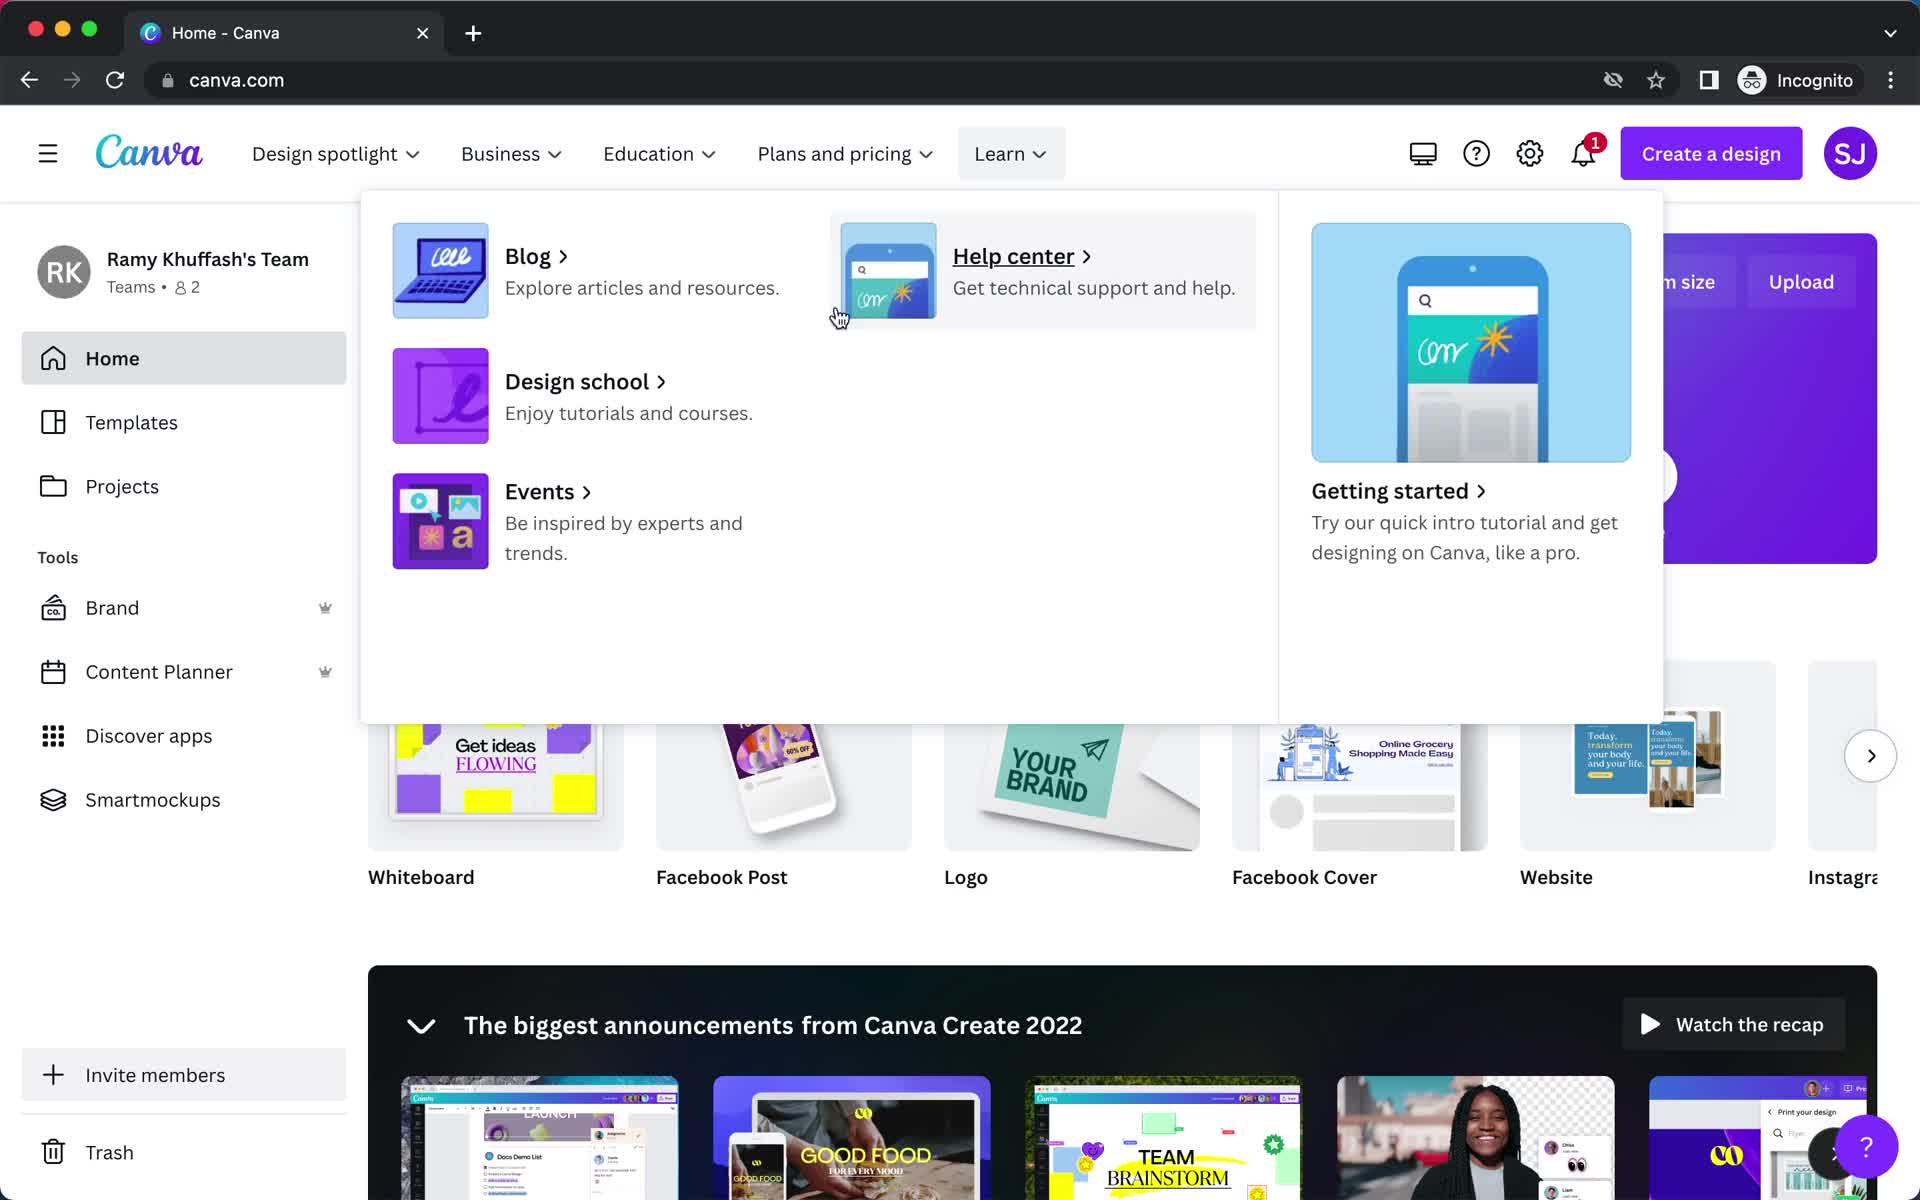The image size is (1920, 1200).
Task: Click the Canva logo
Action: (x=149, y=152)
